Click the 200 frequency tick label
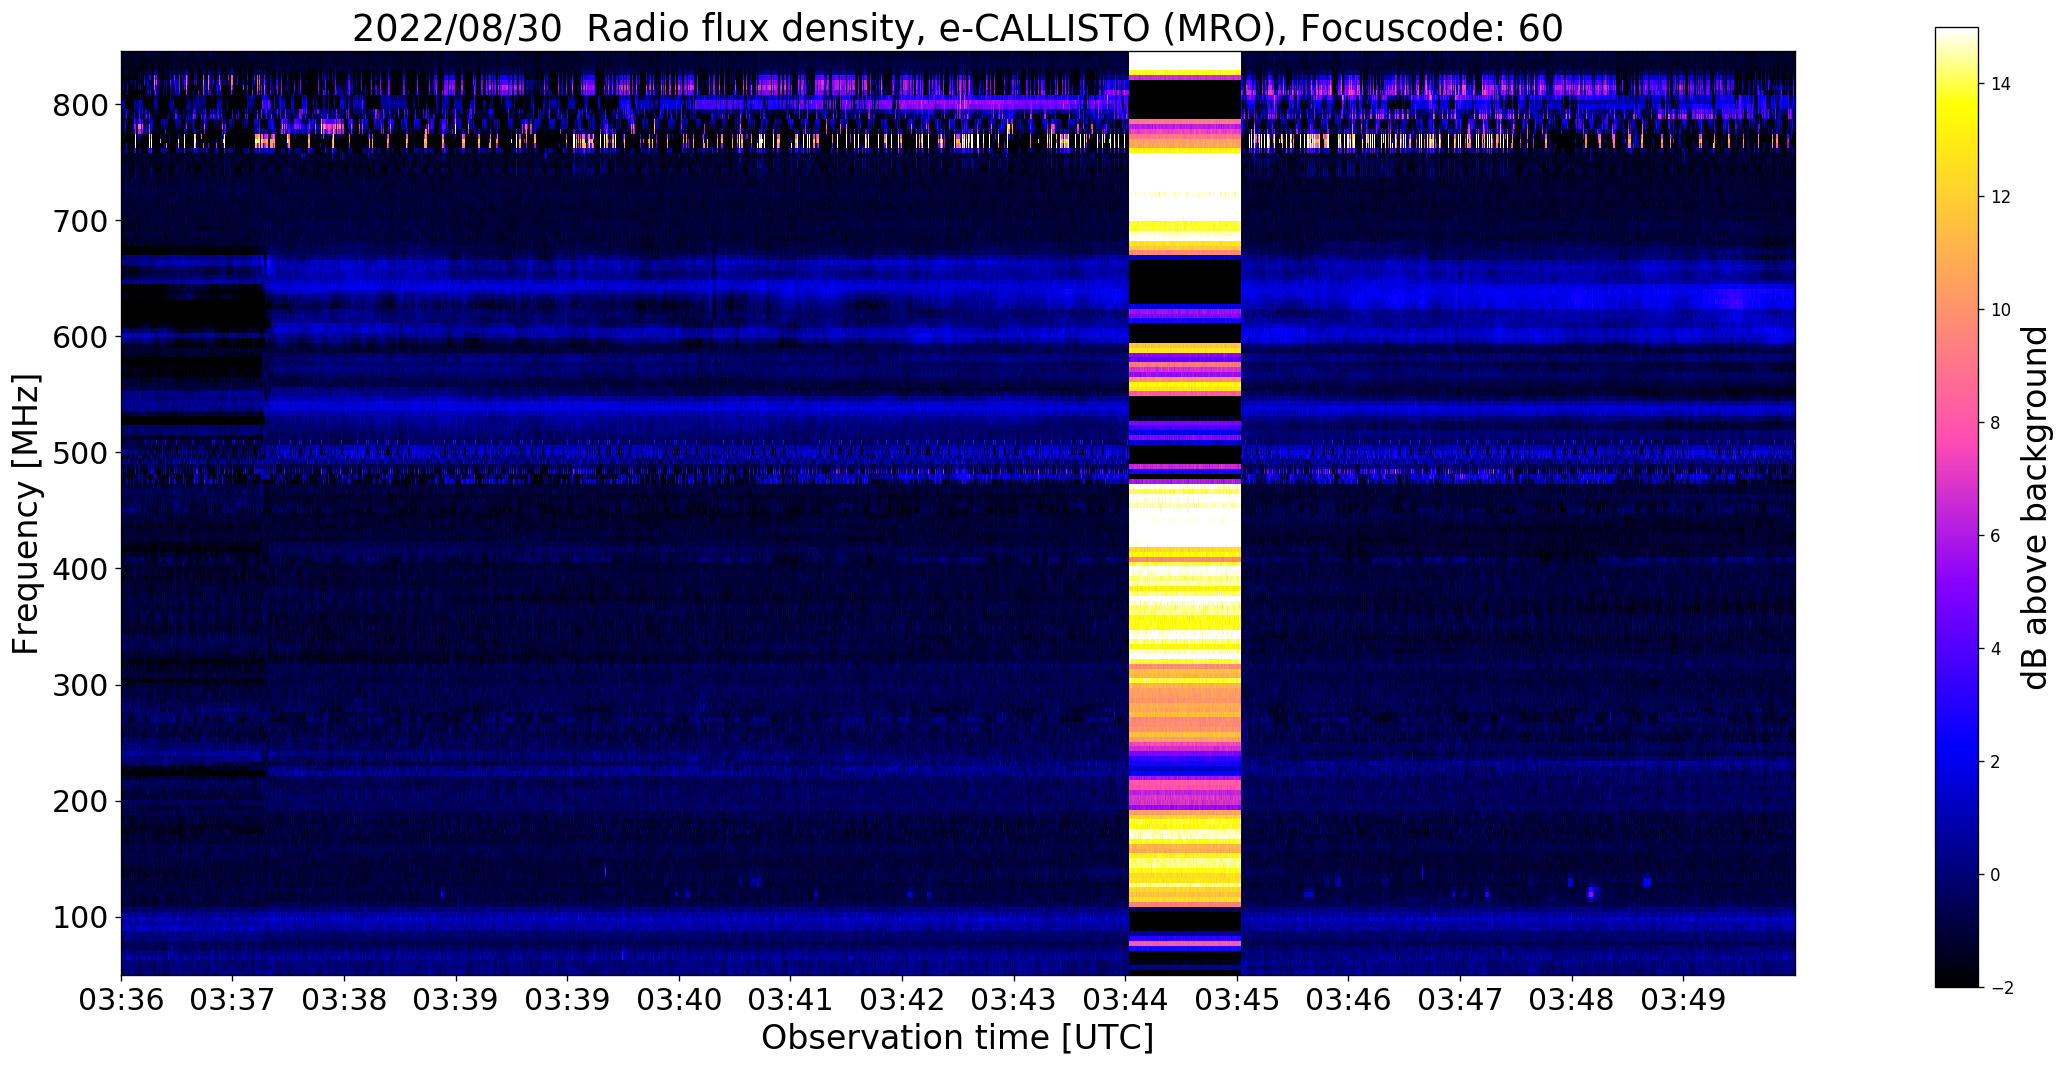The height and width of the screenshot is (1067, 2066). pos(80,801)
